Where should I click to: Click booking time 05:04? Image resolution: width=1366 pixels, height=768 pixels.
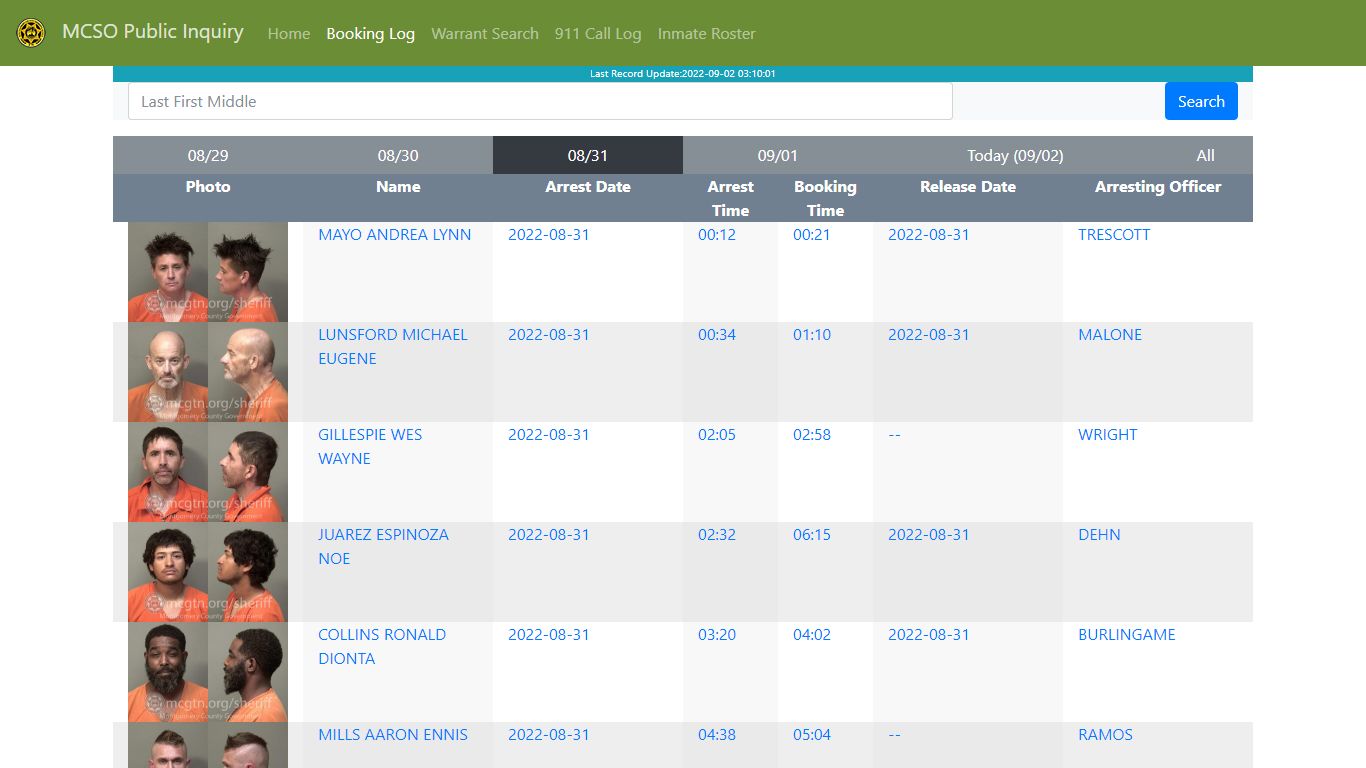(812, 734)
